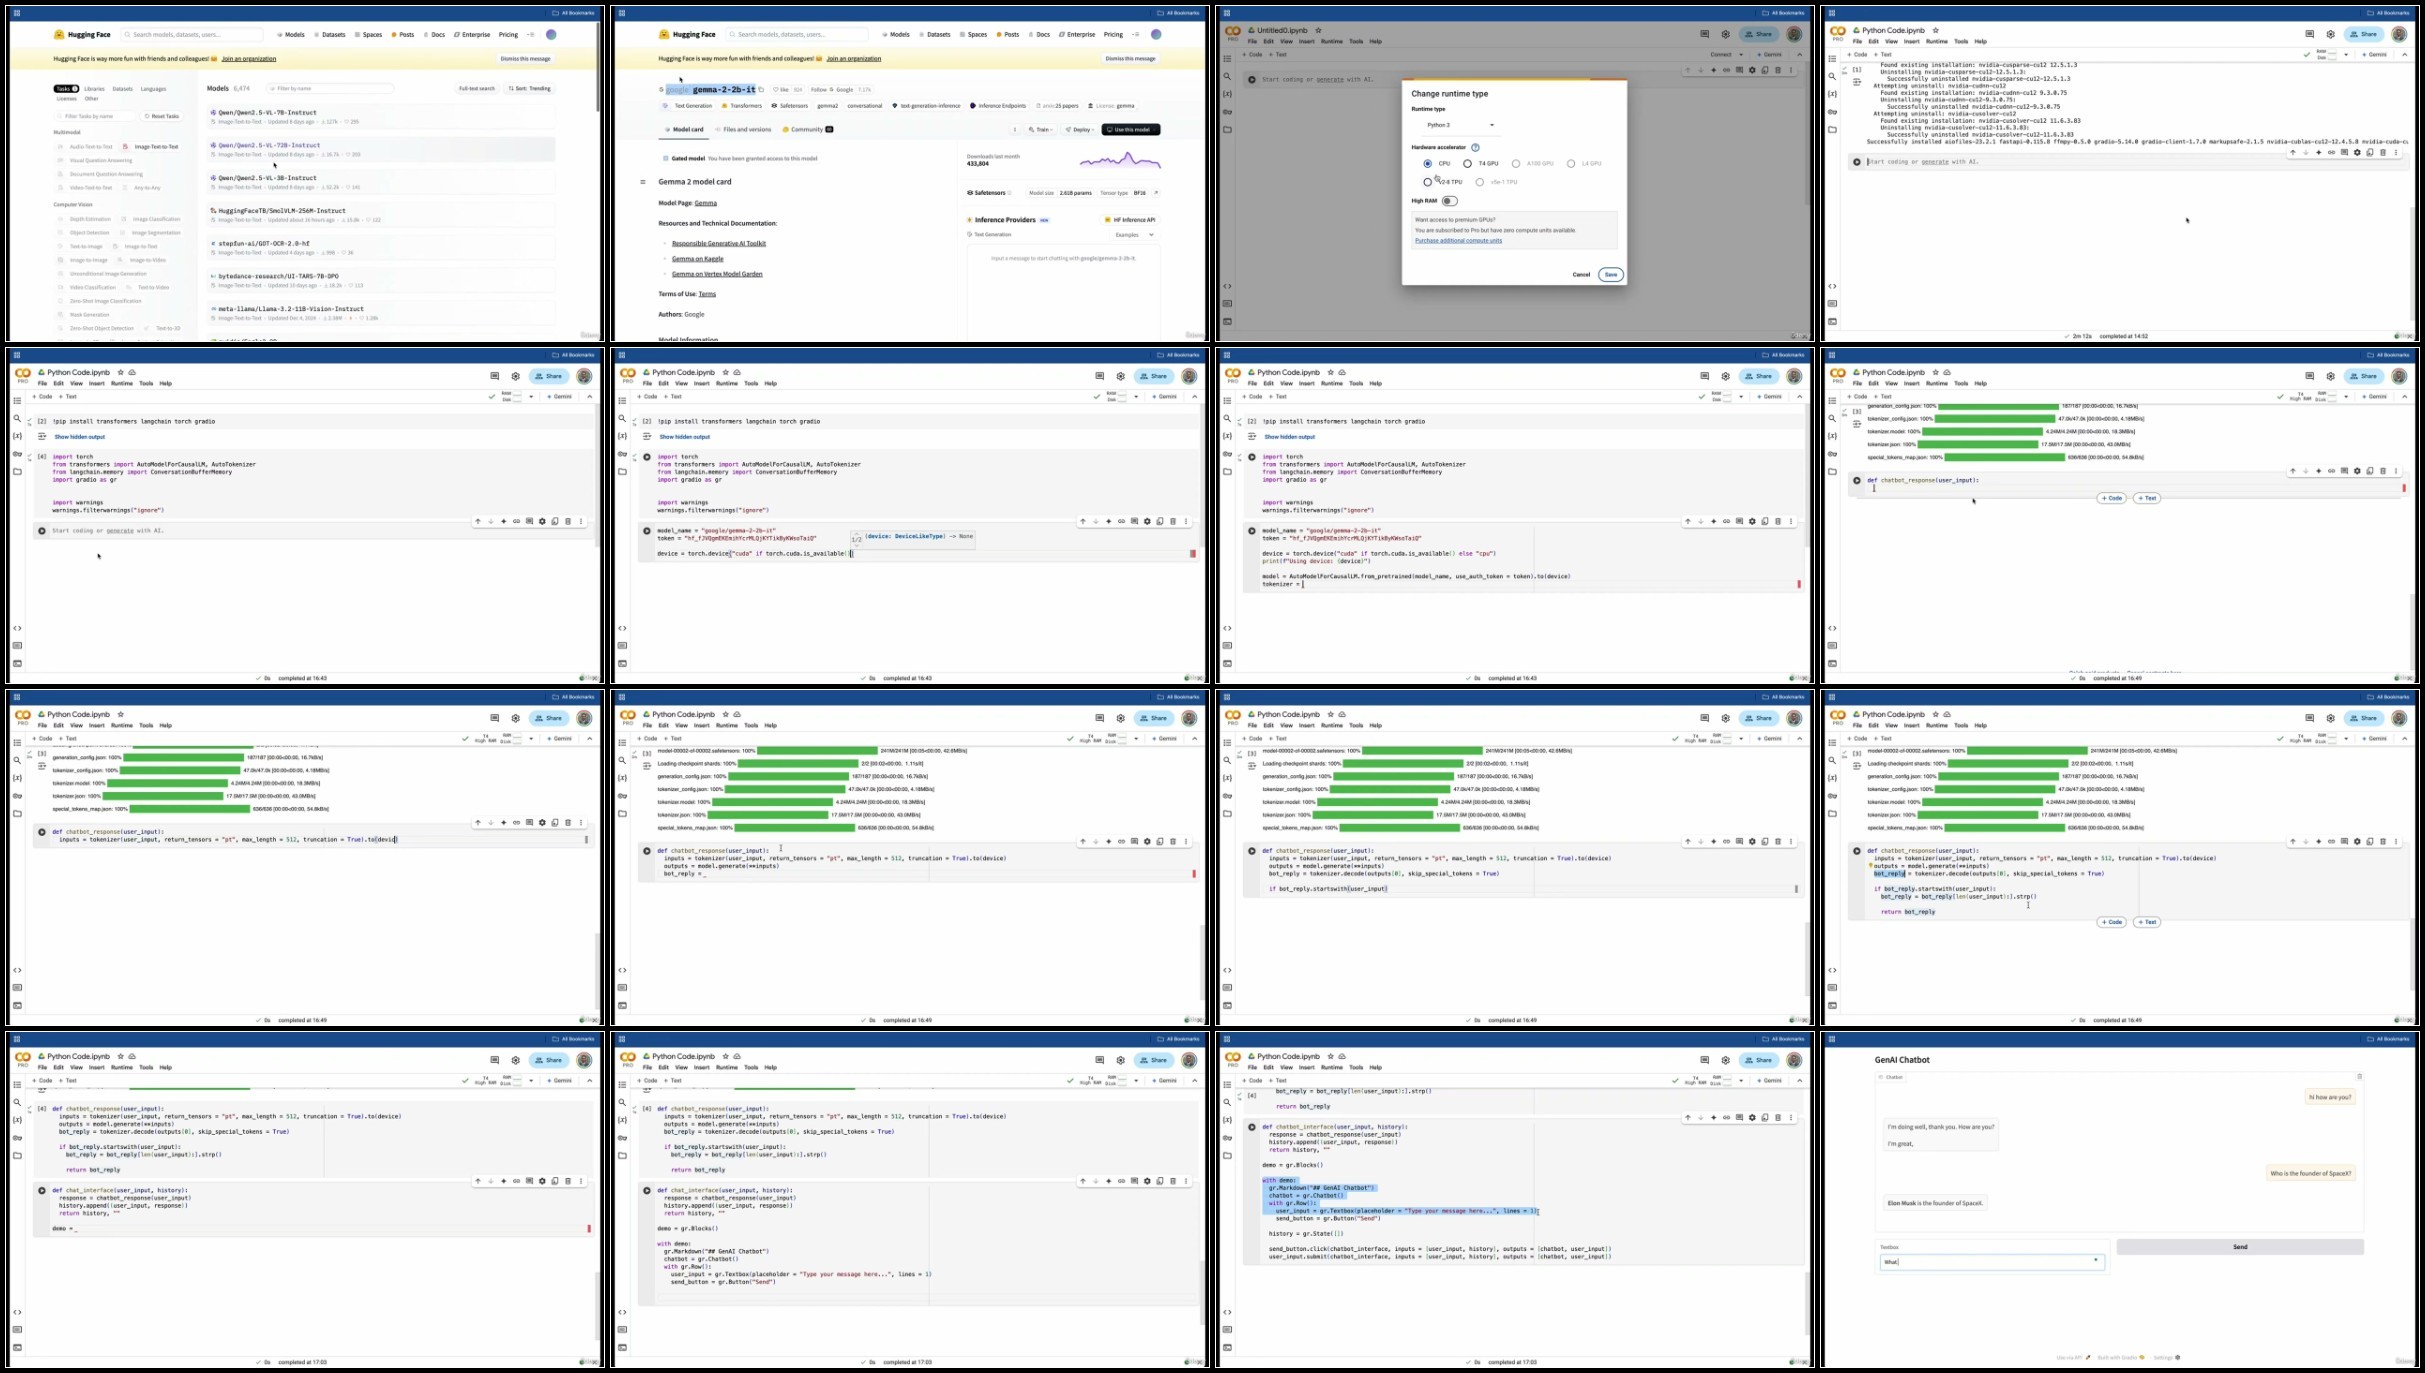This screenshot has width=2425, height=1373.
Task: Move cell up in Untitled0.ipynb cell toolbar
Action: coord(1687,70)
